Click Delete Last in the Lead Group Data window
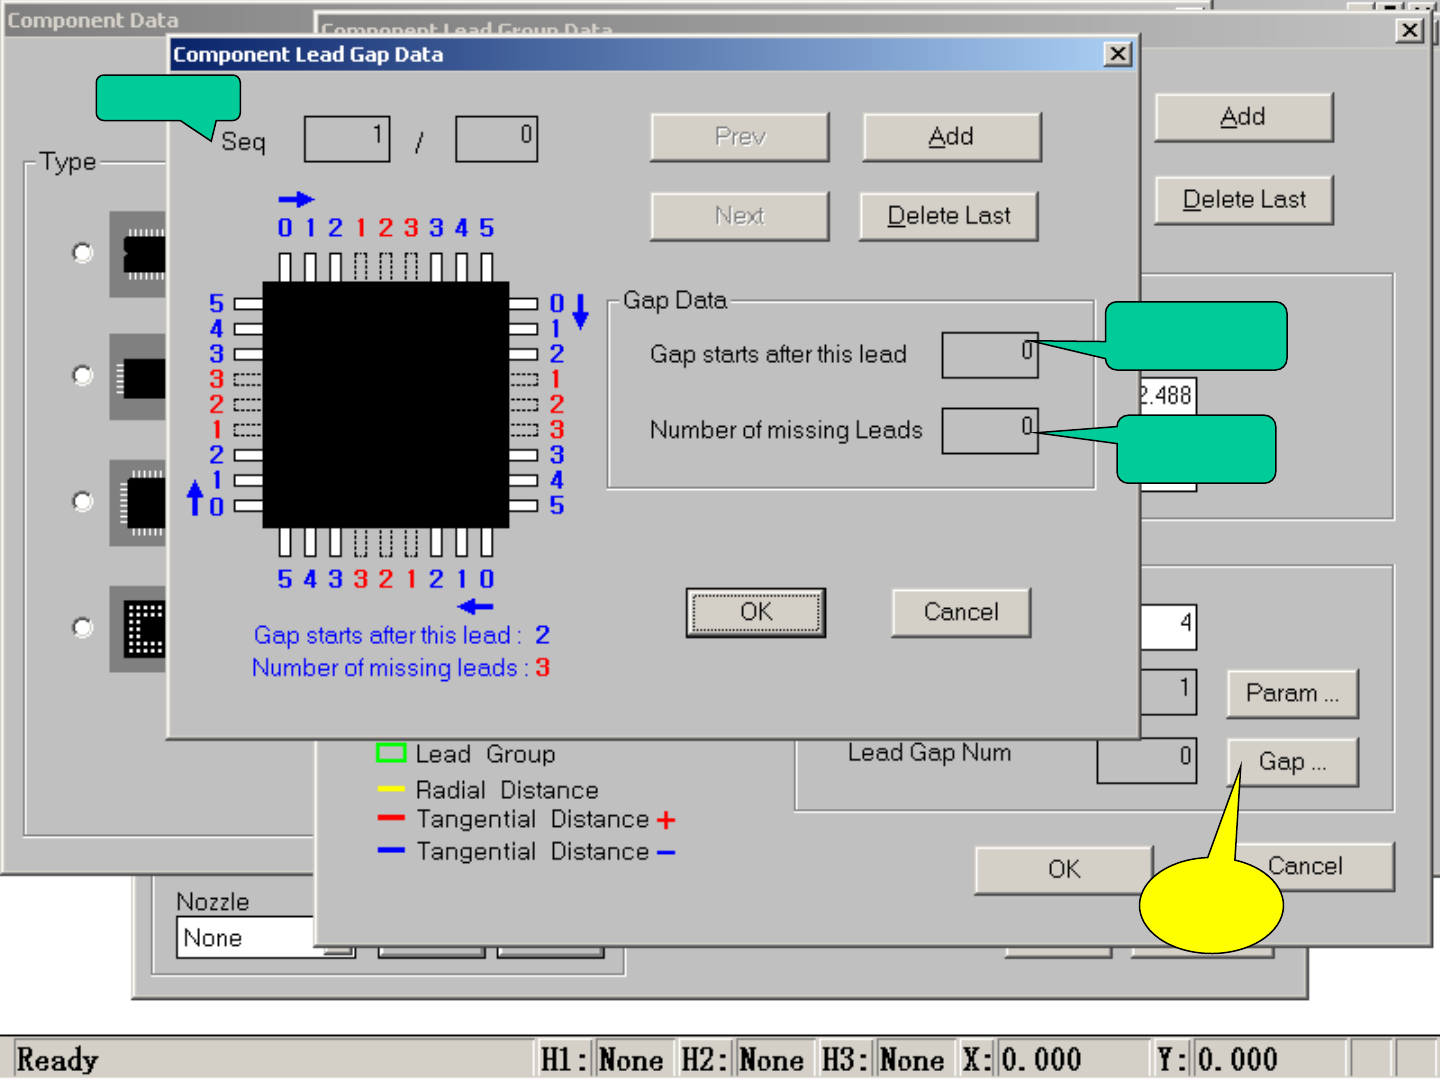The height and width of the screenshot is (1080, 1440). (x=1244, y=200)
